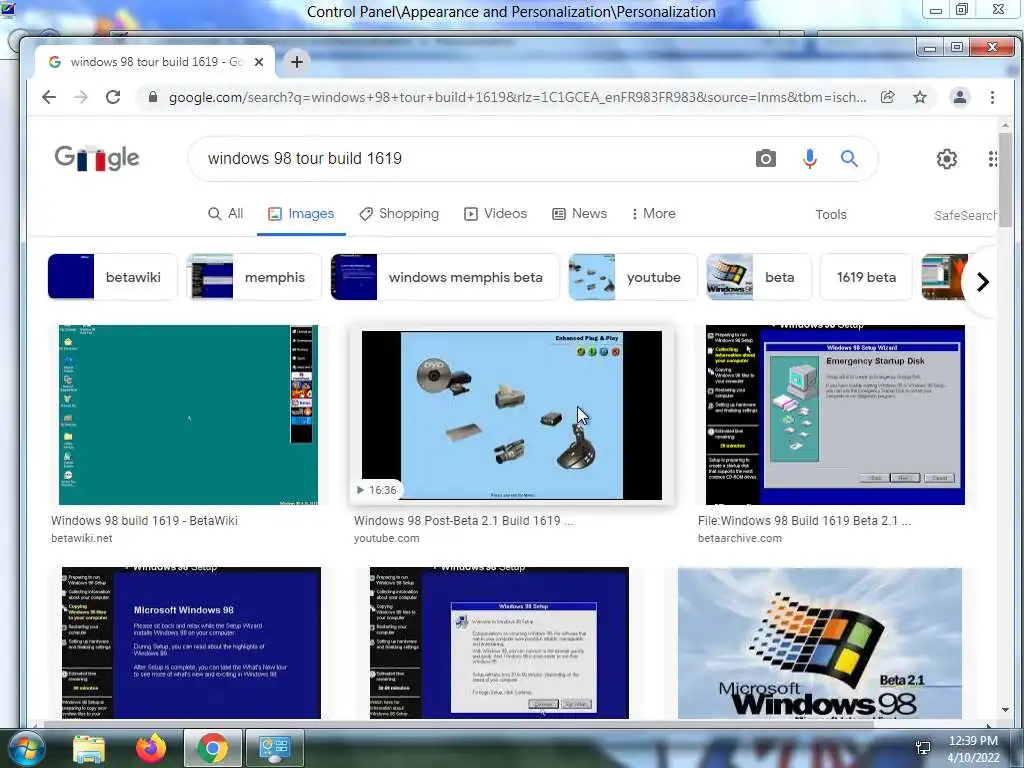Select the '1619 beta' chip
Viewport: 1024px width, 768px height.
pos(866,277)
